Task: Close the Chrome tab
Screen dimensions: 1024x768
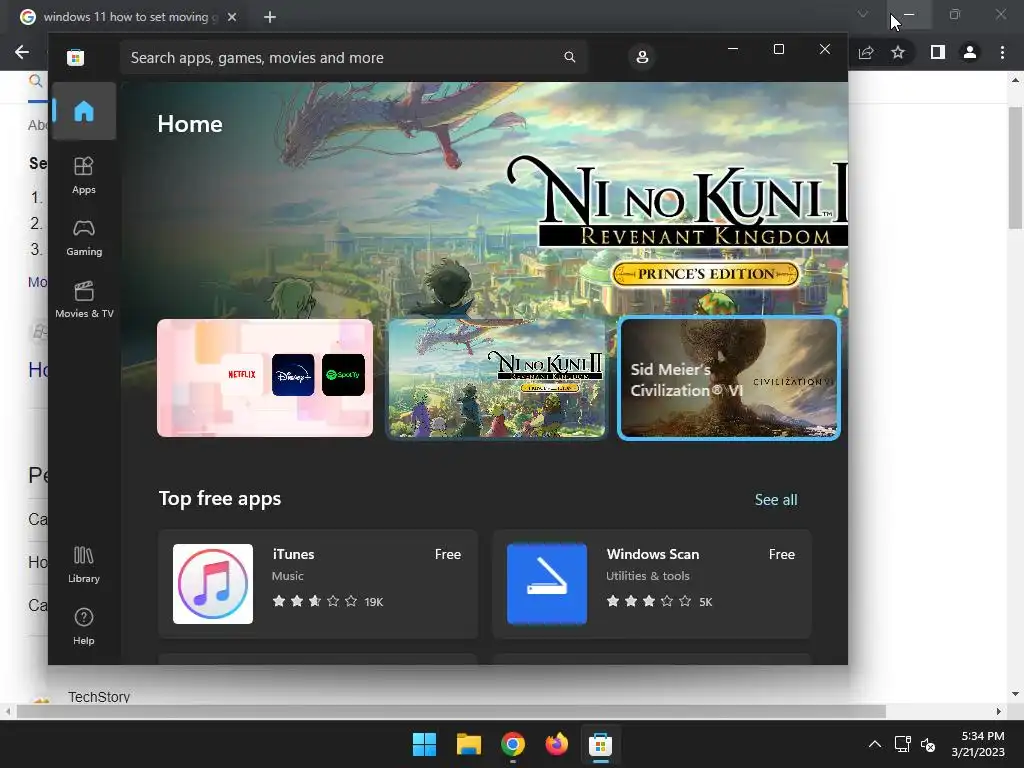Action: pyautogui.click(x=232, y=17)
